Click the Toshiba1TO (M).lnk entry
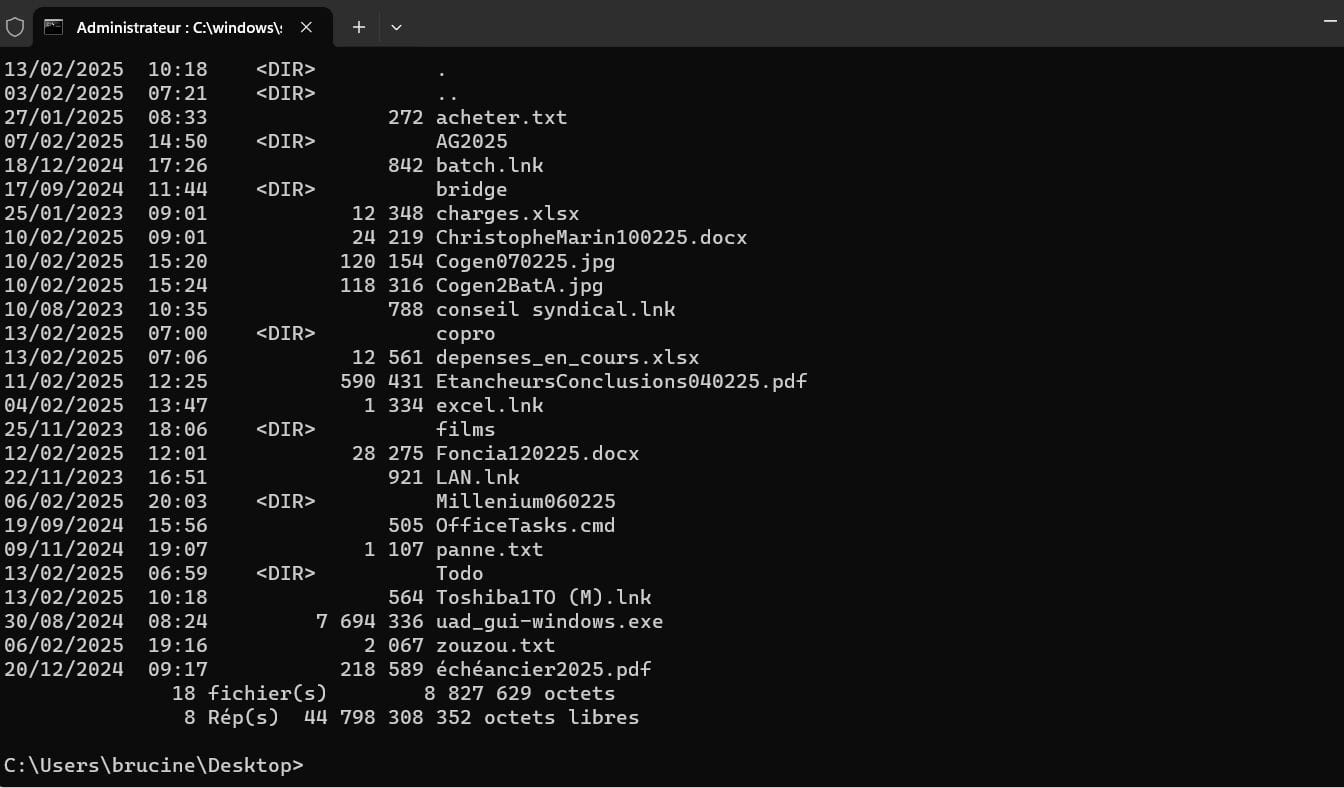Screen dimensions: 1344x788 (x=543, y=597)
